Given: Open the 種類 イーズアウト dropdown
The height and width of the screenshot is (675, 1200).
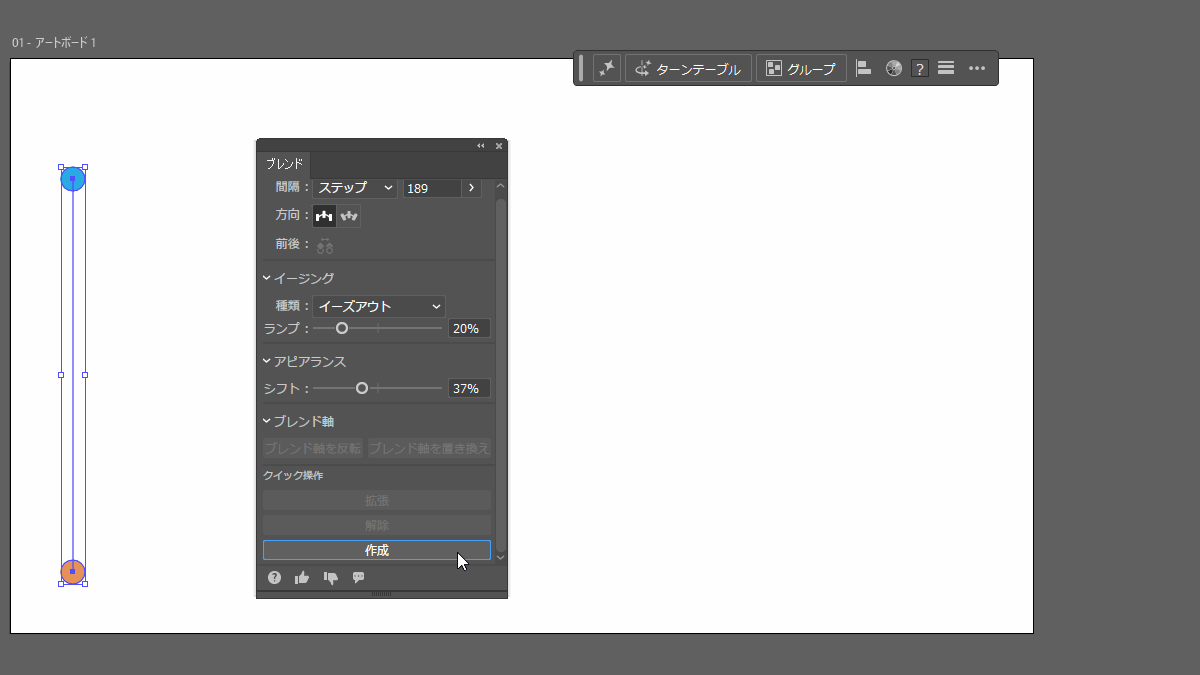Looking at the screenshot, I should (379, 306).
